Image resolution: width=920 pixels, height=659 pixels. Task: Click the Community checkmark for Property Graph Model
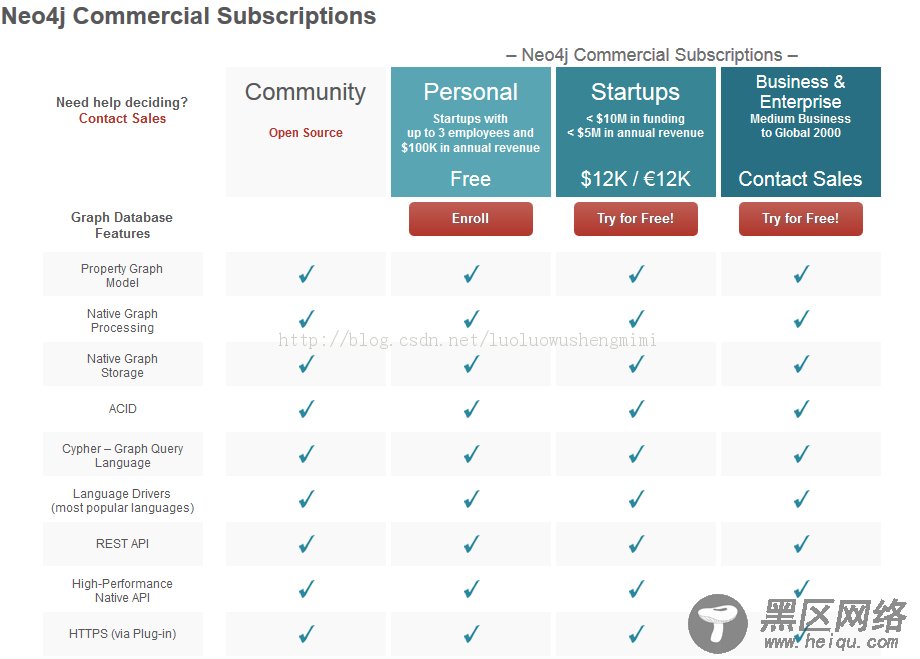306,274
